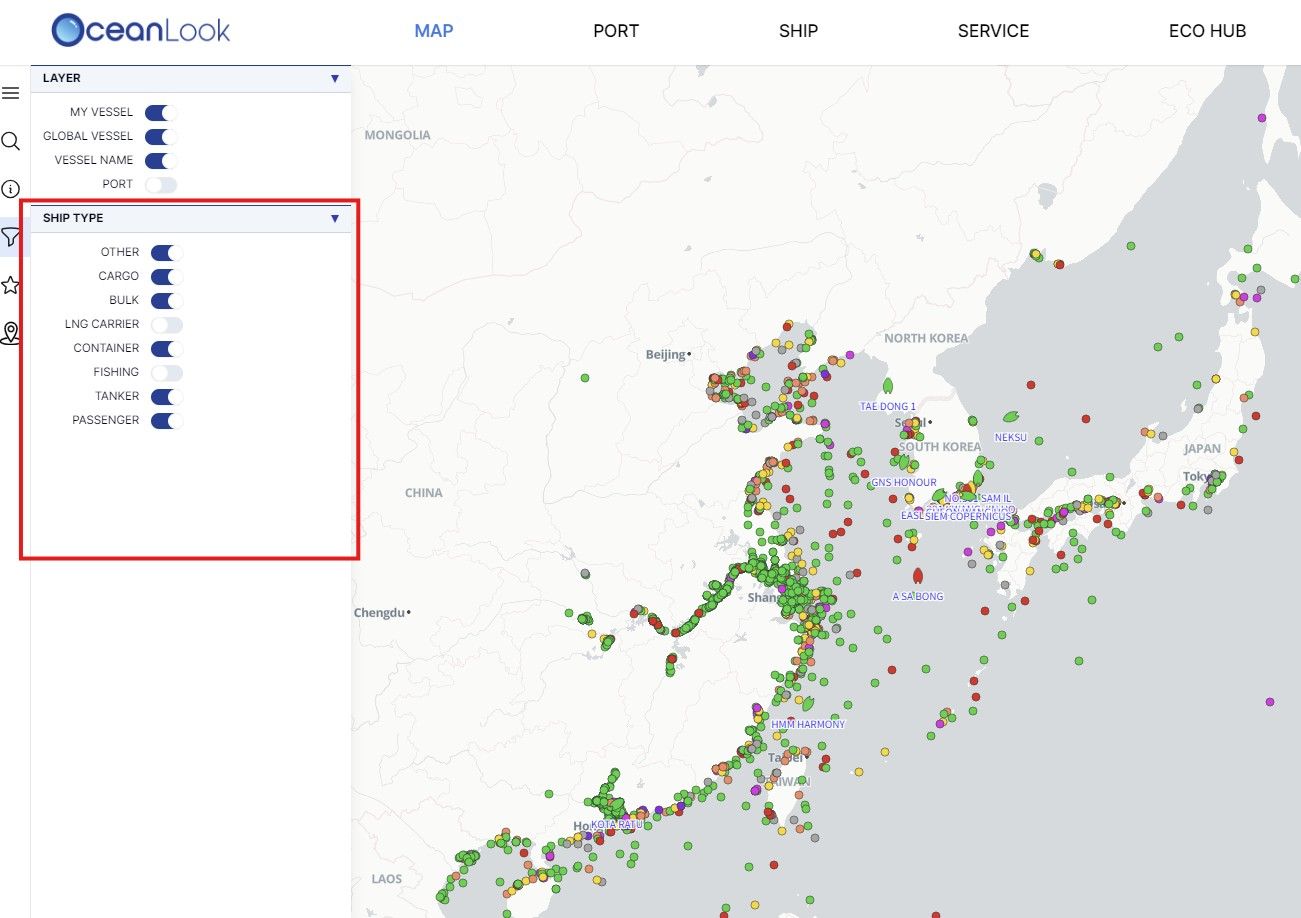This screenshot has width=1301, height=918.
Task: Open favorites star sidebar icon
Action: 11,285
